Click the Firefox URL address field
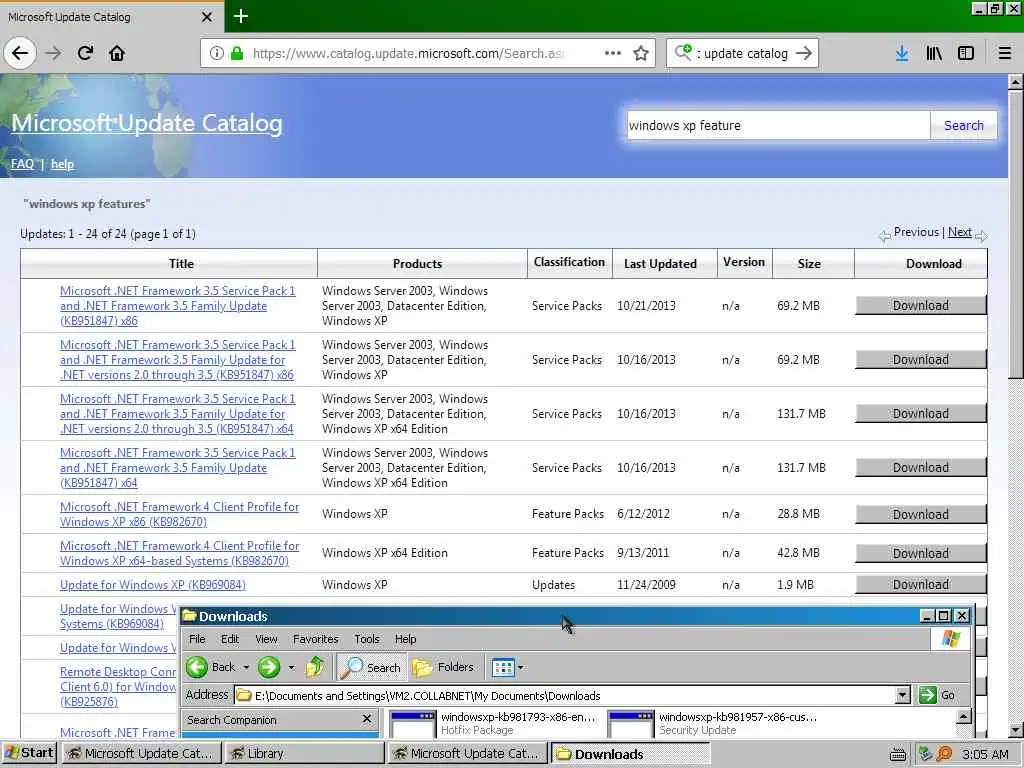 (408, 53)
